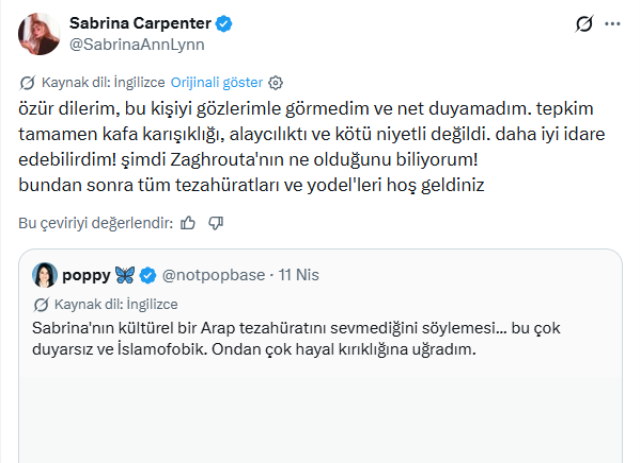
Task: Click poppy's profile avatar in quoted tweet
Action: pos(45,273)
